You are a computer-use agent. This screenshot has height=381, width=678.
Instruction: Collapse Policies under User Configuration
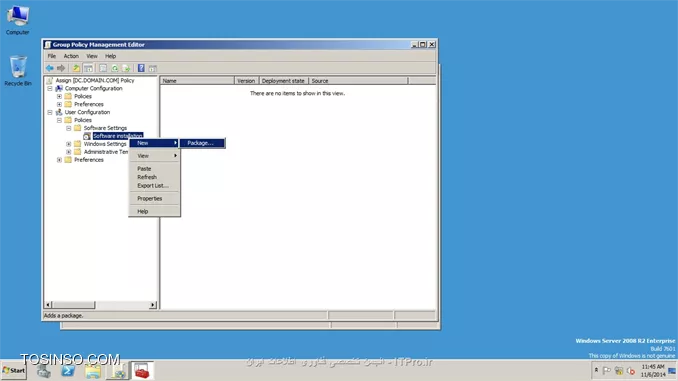pyautogui.click(x=59, y=120)
